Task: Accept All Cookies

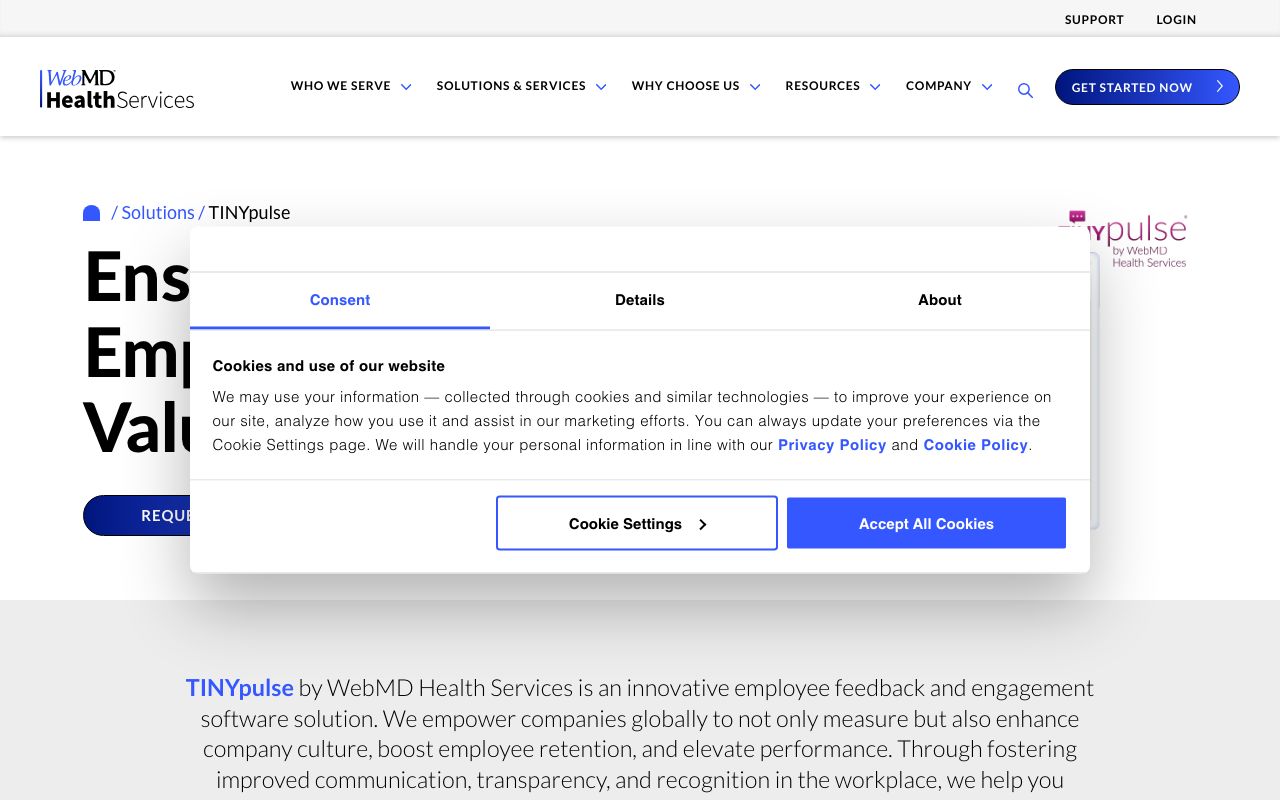Action: (x=926, y=523)
